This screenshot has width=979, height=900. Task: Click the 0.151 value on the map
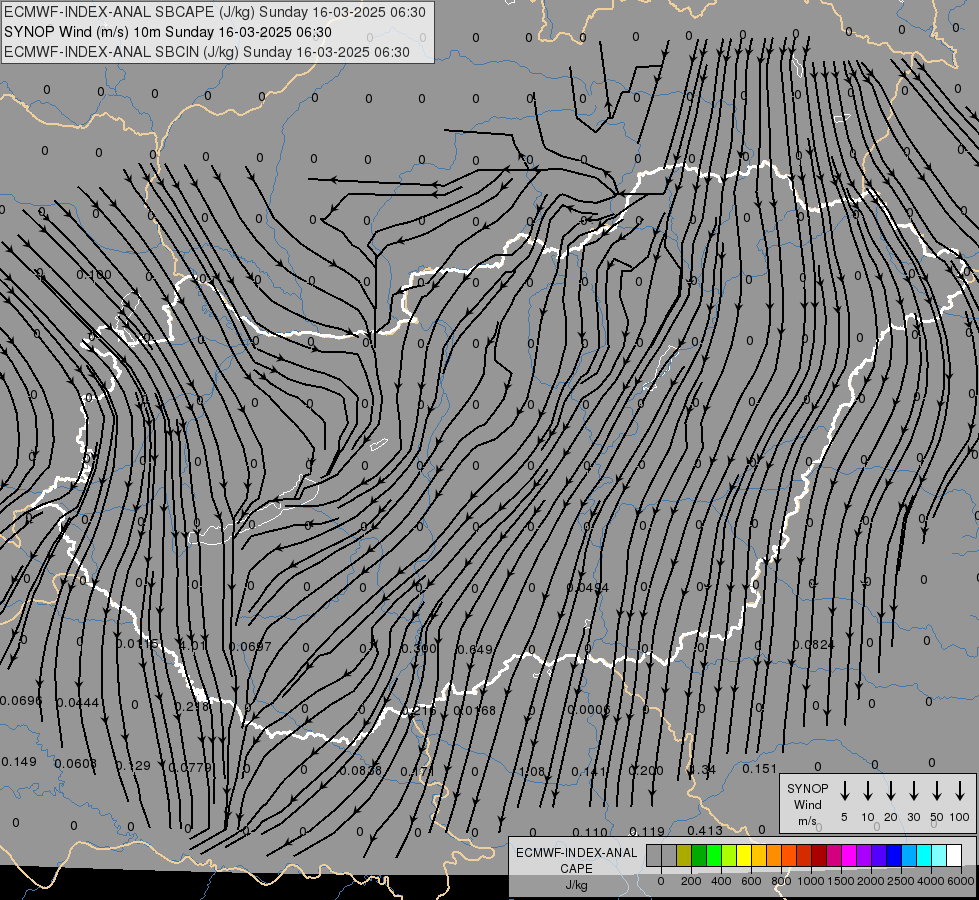pos(759,769)
